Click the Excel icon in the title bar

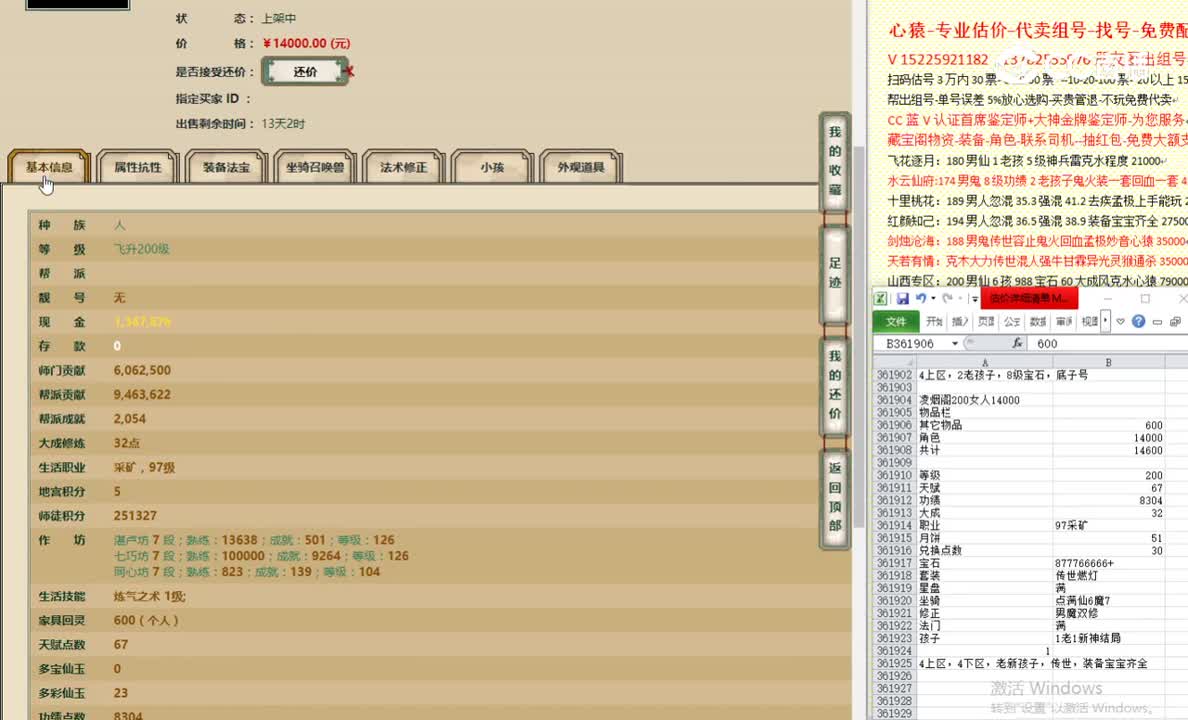pos(879,298)
